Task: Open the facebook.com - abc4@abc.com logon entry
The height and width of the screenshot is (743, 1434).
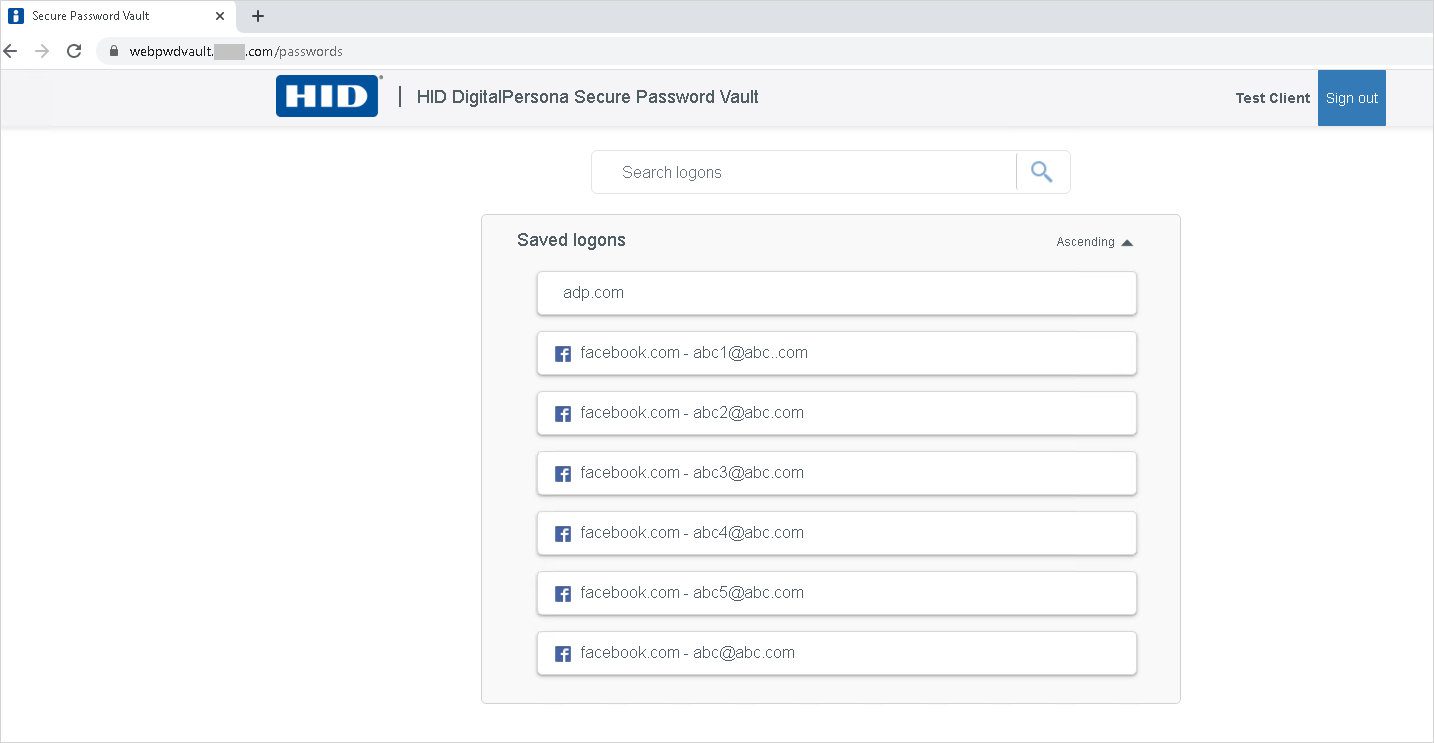Action: 836,533
